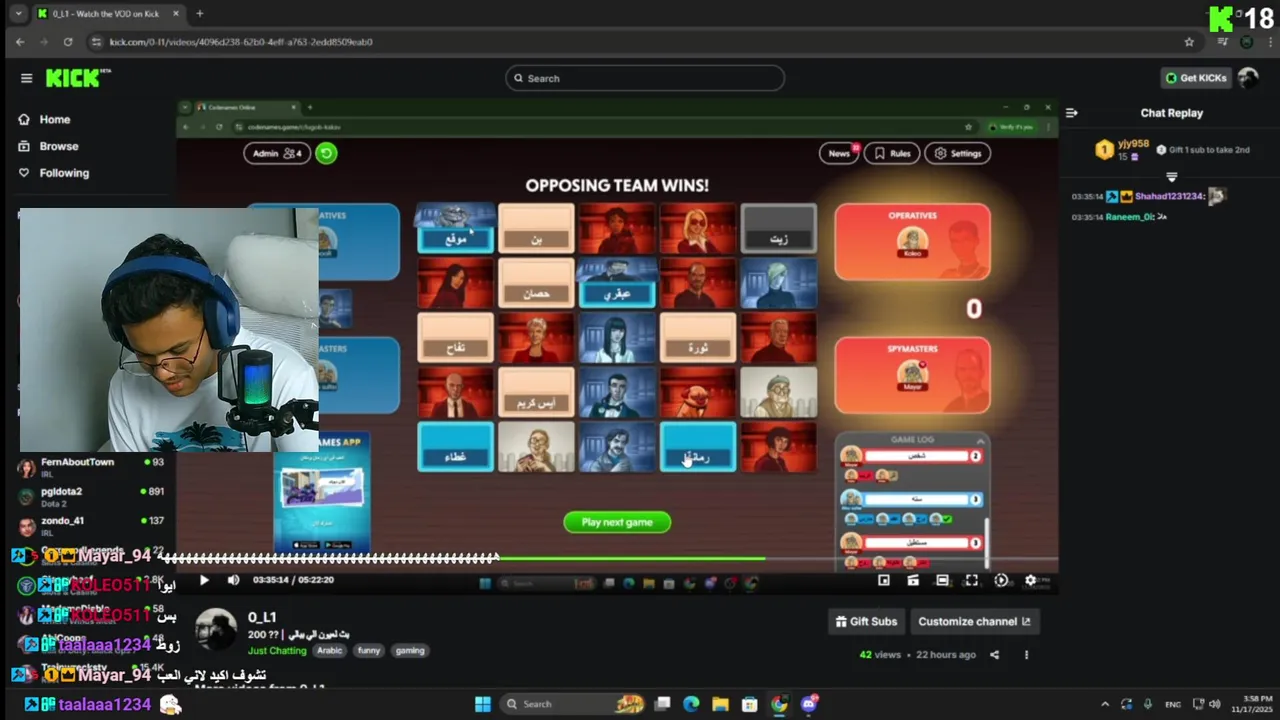Bookmark this page with star icon
This screenshot has height=720, width=1280.
[1189, 42]
